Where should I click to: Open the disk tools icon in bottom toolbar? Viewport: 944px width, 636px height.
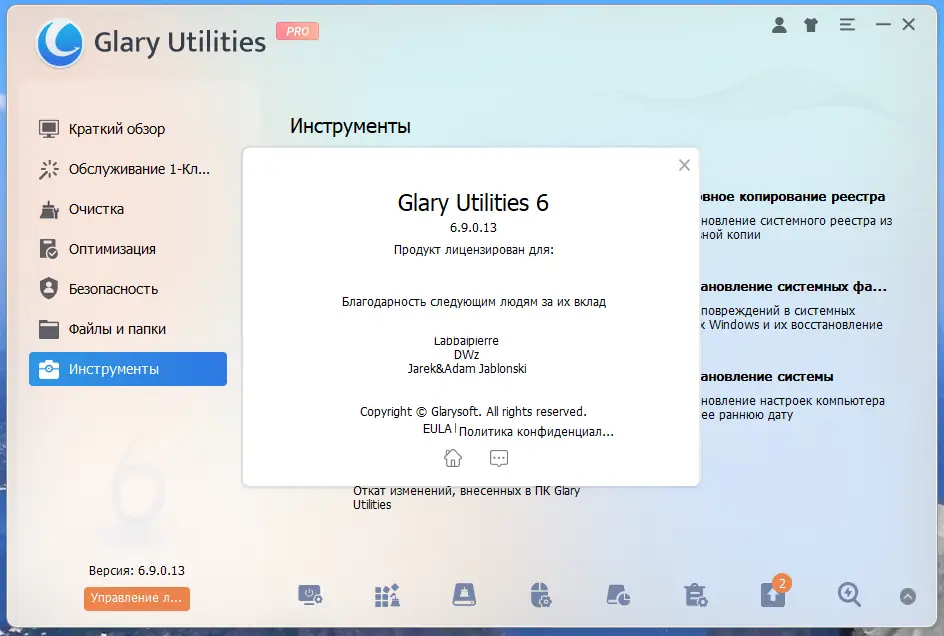[x=463, y=595]
